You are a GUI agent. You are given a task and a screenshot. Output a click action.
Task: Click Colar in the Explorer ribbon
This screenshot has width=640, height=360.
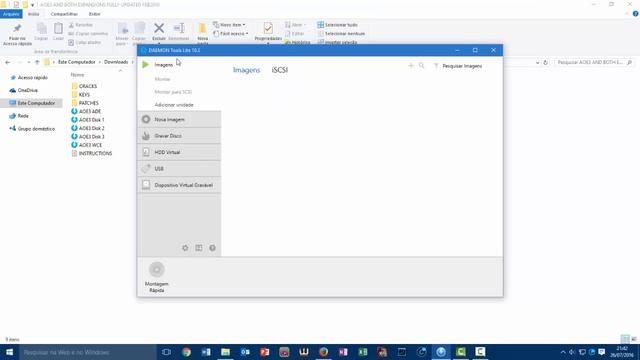click(x=58, y=31)
